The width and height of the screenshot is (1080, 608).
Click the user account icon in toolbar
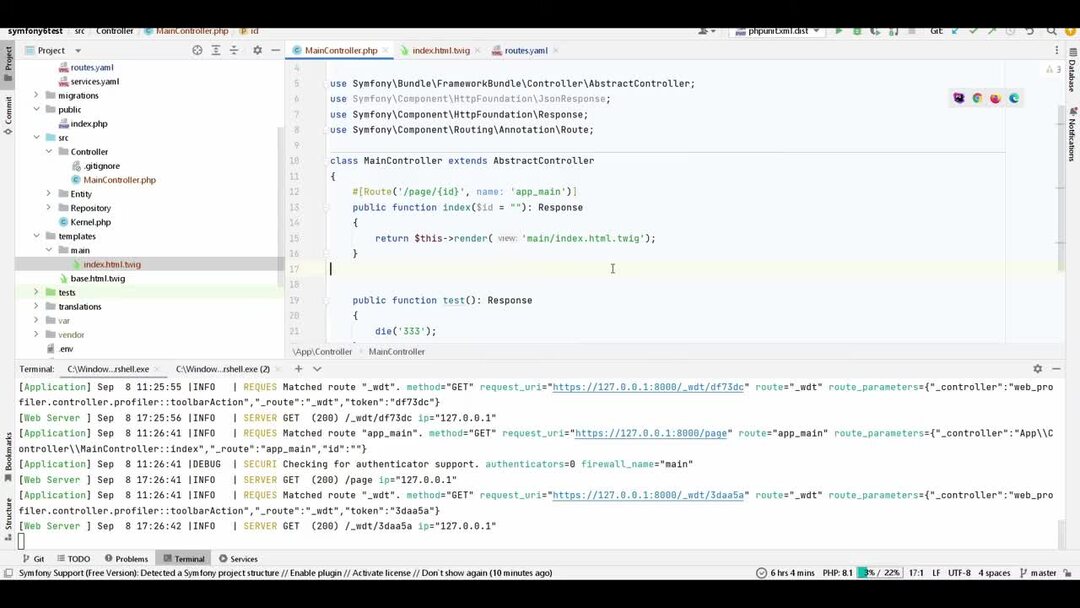click(706, 31)
